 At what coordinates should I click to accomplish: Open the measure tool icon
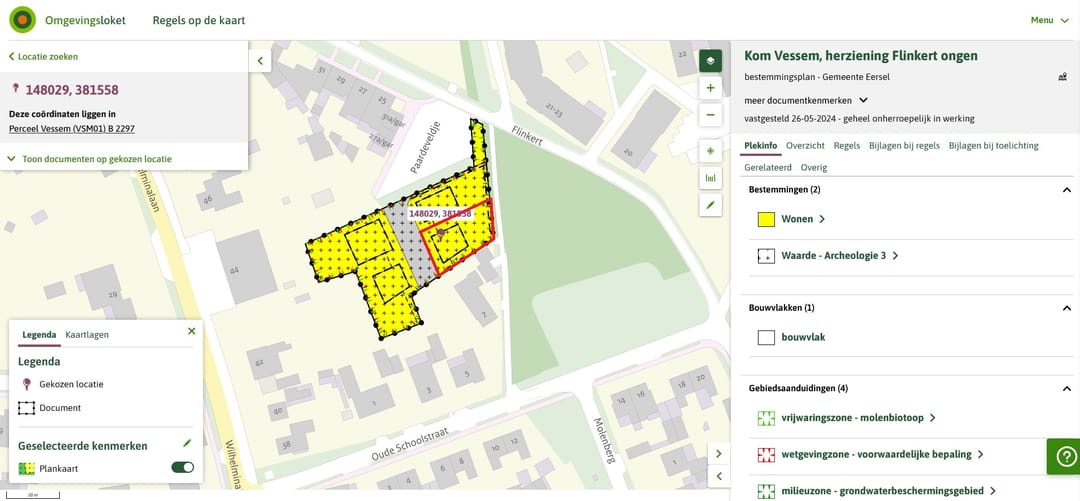coord(710,178)
